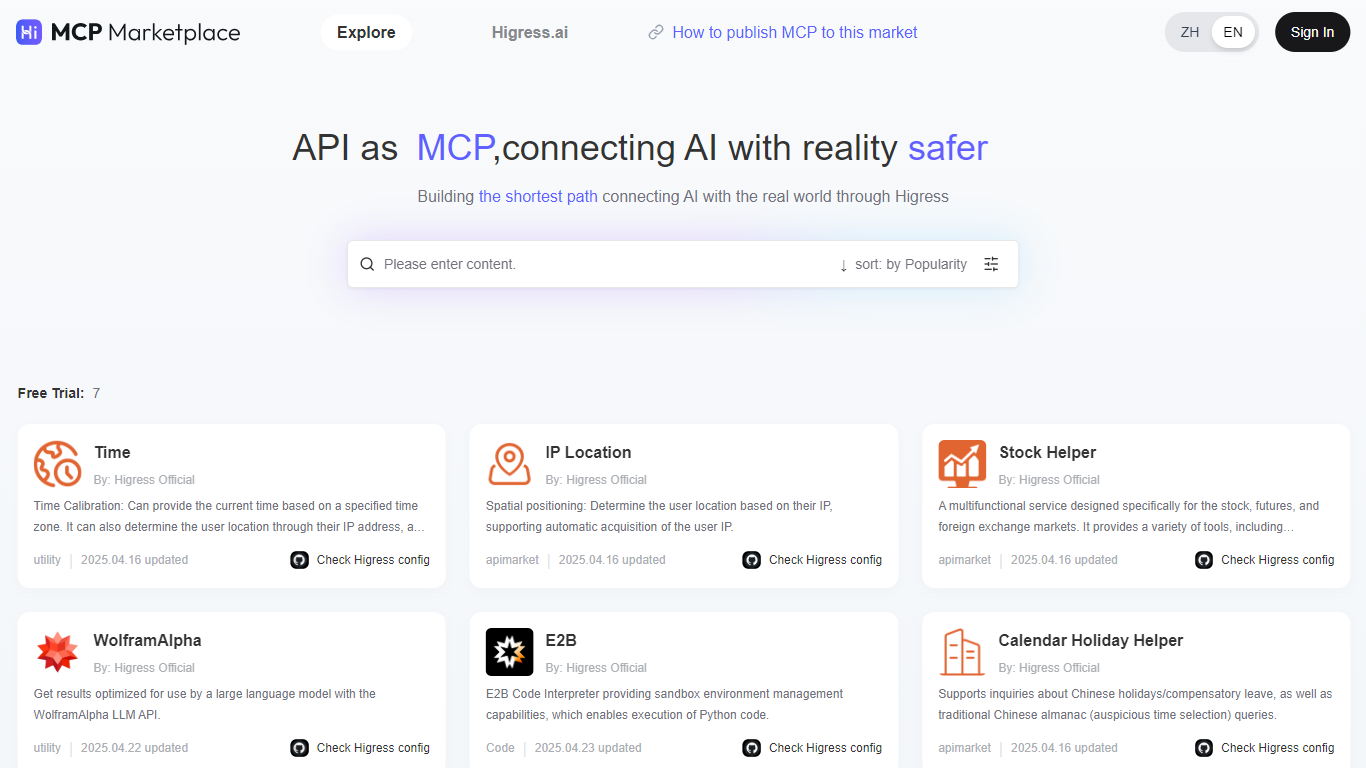The image size is (1366, 768).
Task: Open the WolframAlpha card title
Action: (147, 640)
